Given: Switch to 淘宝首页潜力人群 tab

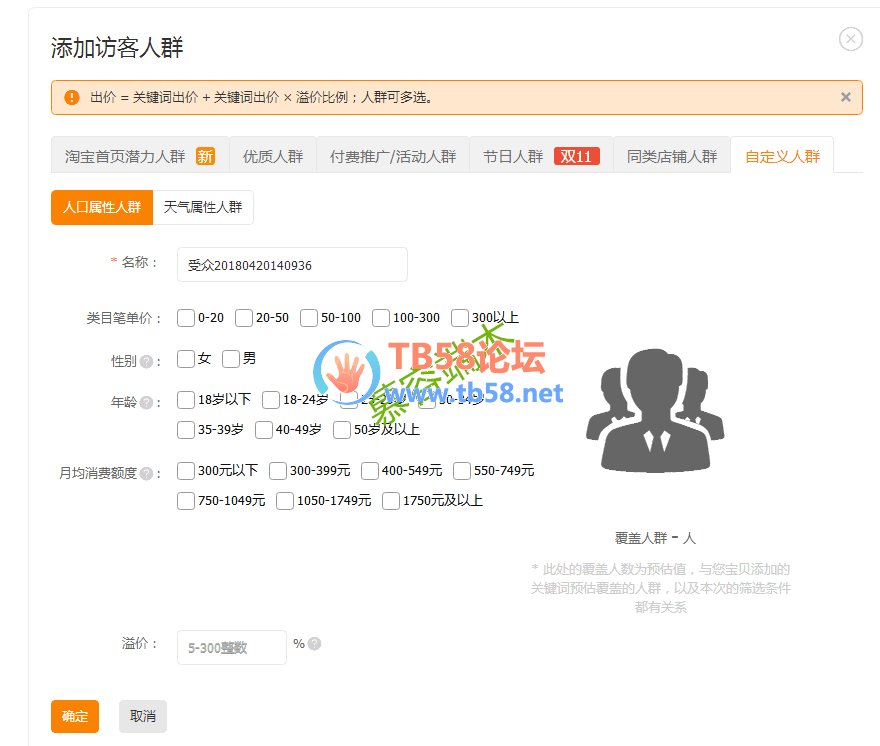Looking at the screenshot, I should [140, 154].
